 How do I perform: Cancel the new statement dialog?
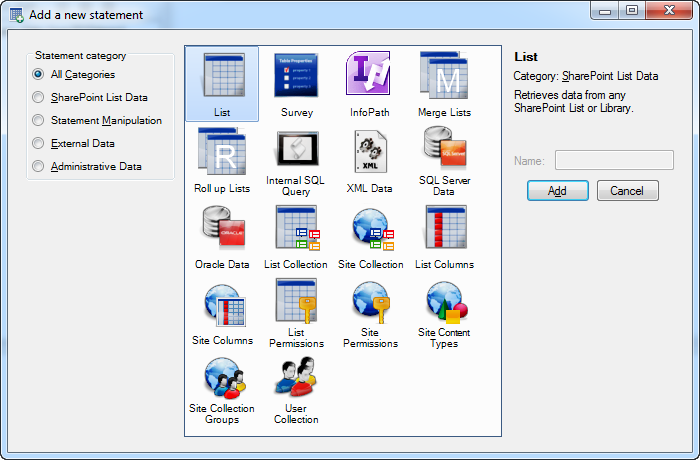click(x=627, y=190)
